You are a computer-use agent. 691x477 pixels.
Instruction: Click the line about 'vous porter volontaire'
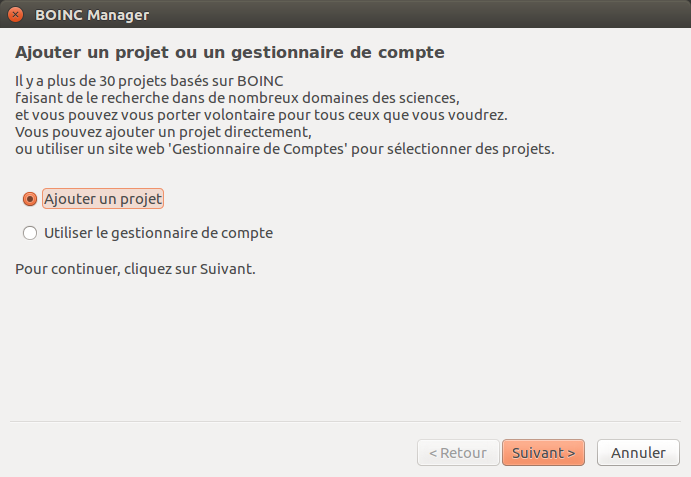point(260,115)
